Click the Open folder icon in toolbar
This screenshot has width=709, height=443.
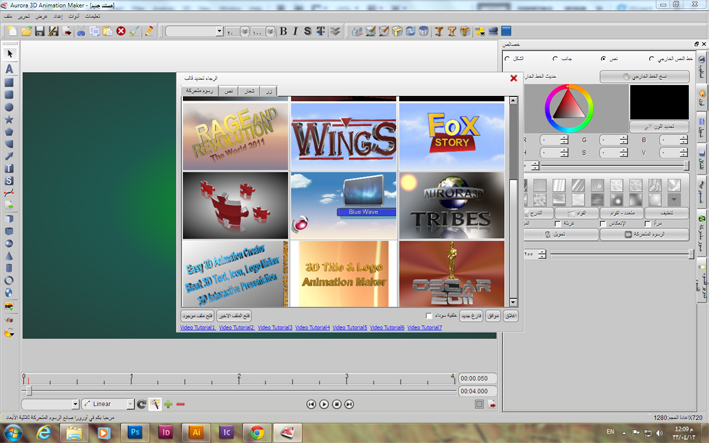[26, 31]
